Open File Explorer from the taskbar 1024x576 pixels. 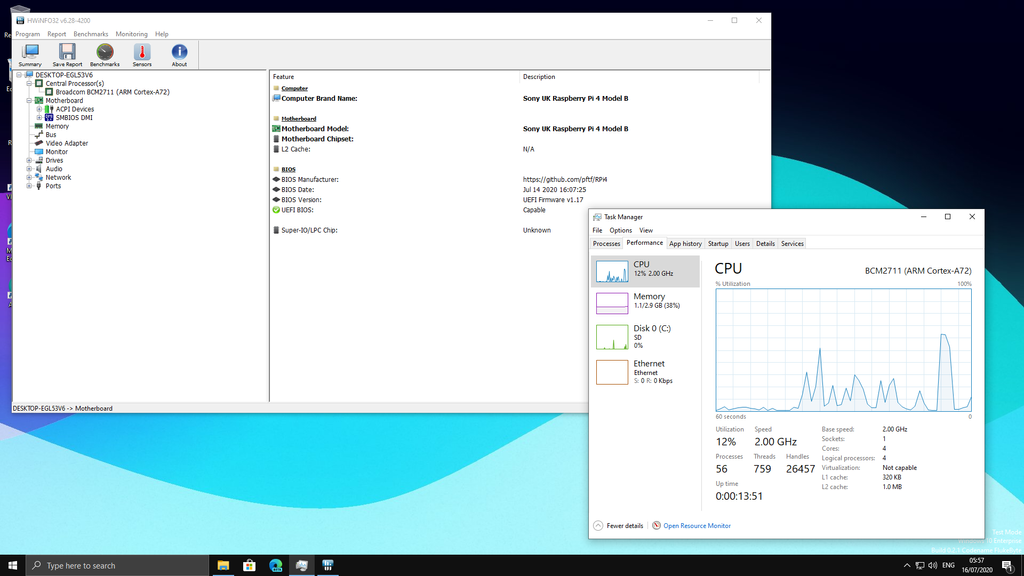tap(222, 564)
